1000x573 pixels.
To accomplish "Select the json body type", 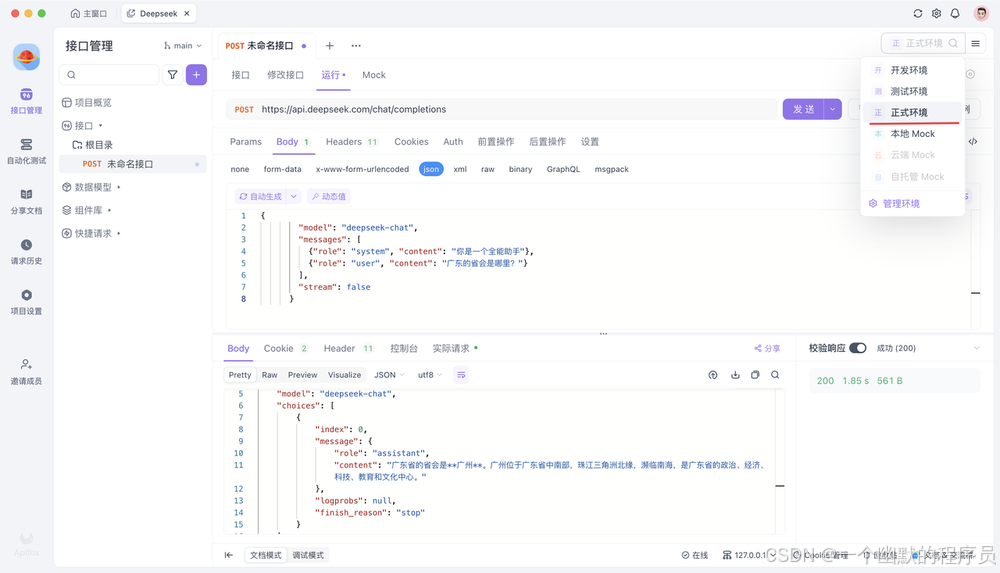I will point(431,169).
